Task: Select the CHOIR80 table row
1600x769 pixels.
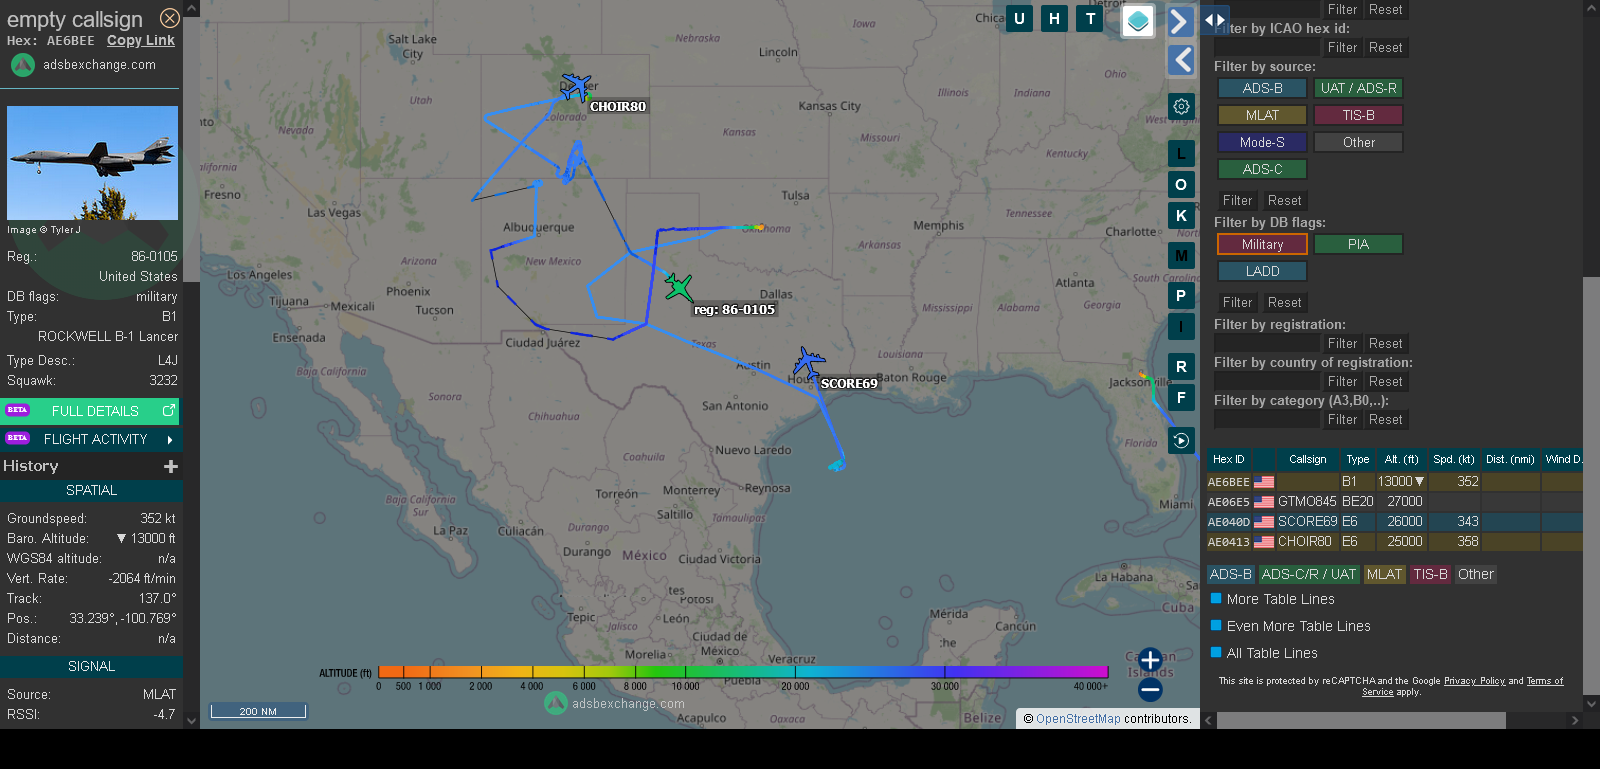Action: pyautogui.click(x=1394, y=541)
